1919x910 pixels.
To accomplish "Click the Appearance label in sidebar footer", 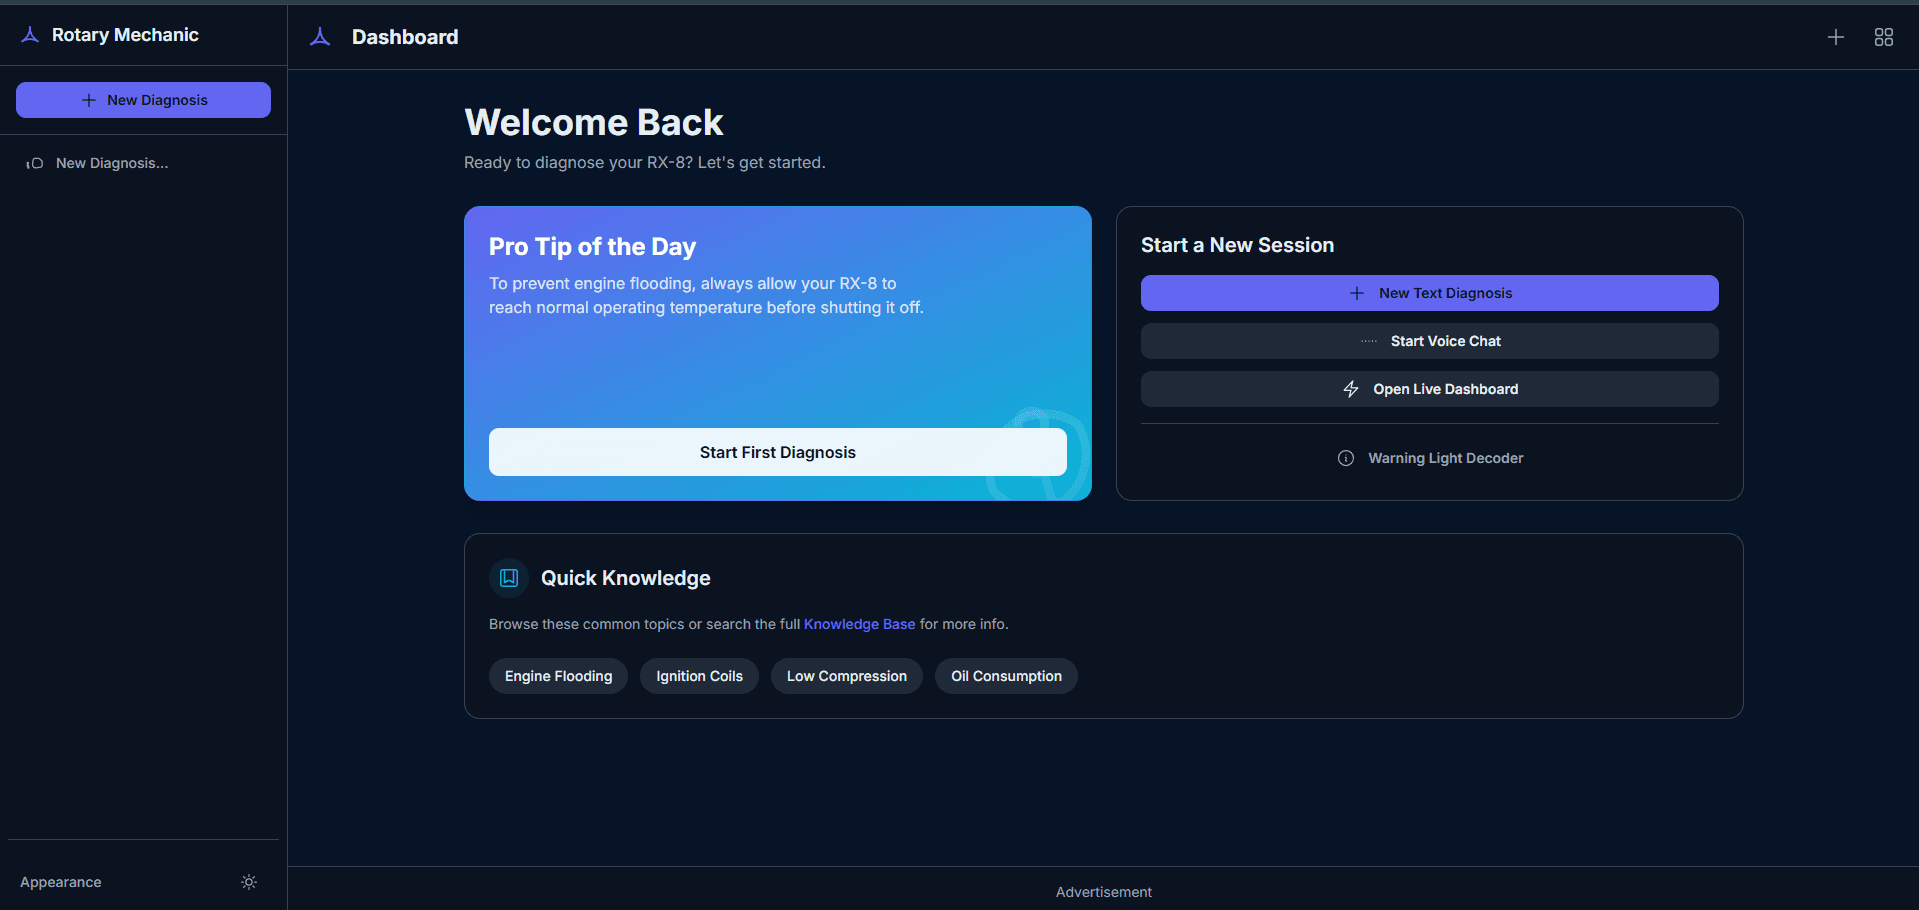I will click(61, 882).
